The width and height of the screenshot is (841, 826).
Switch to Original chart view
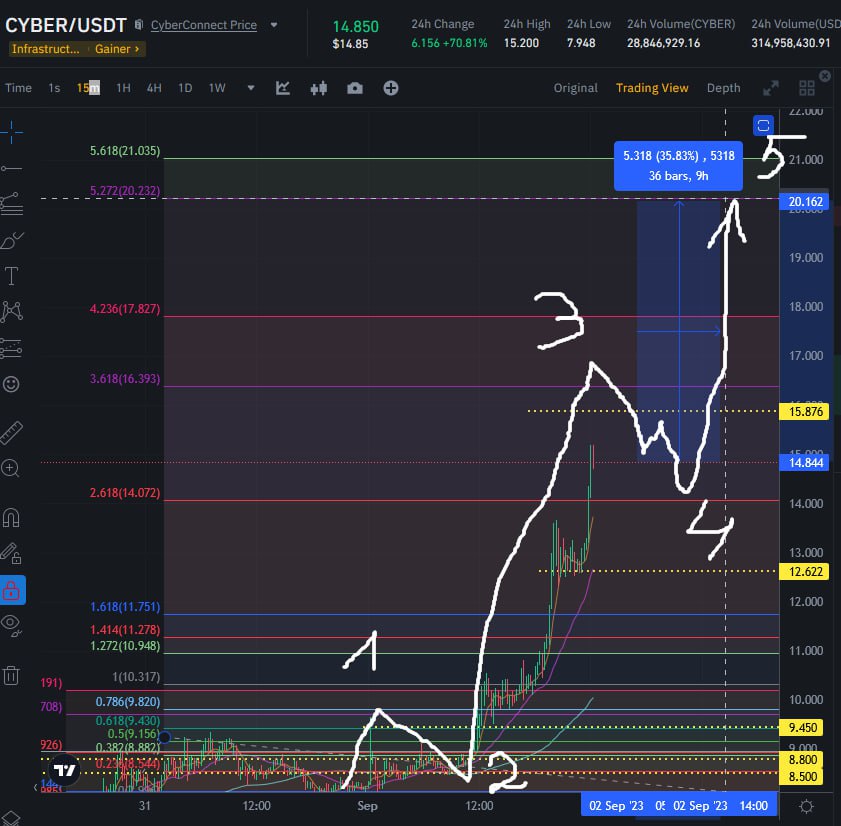coord(576,88)
